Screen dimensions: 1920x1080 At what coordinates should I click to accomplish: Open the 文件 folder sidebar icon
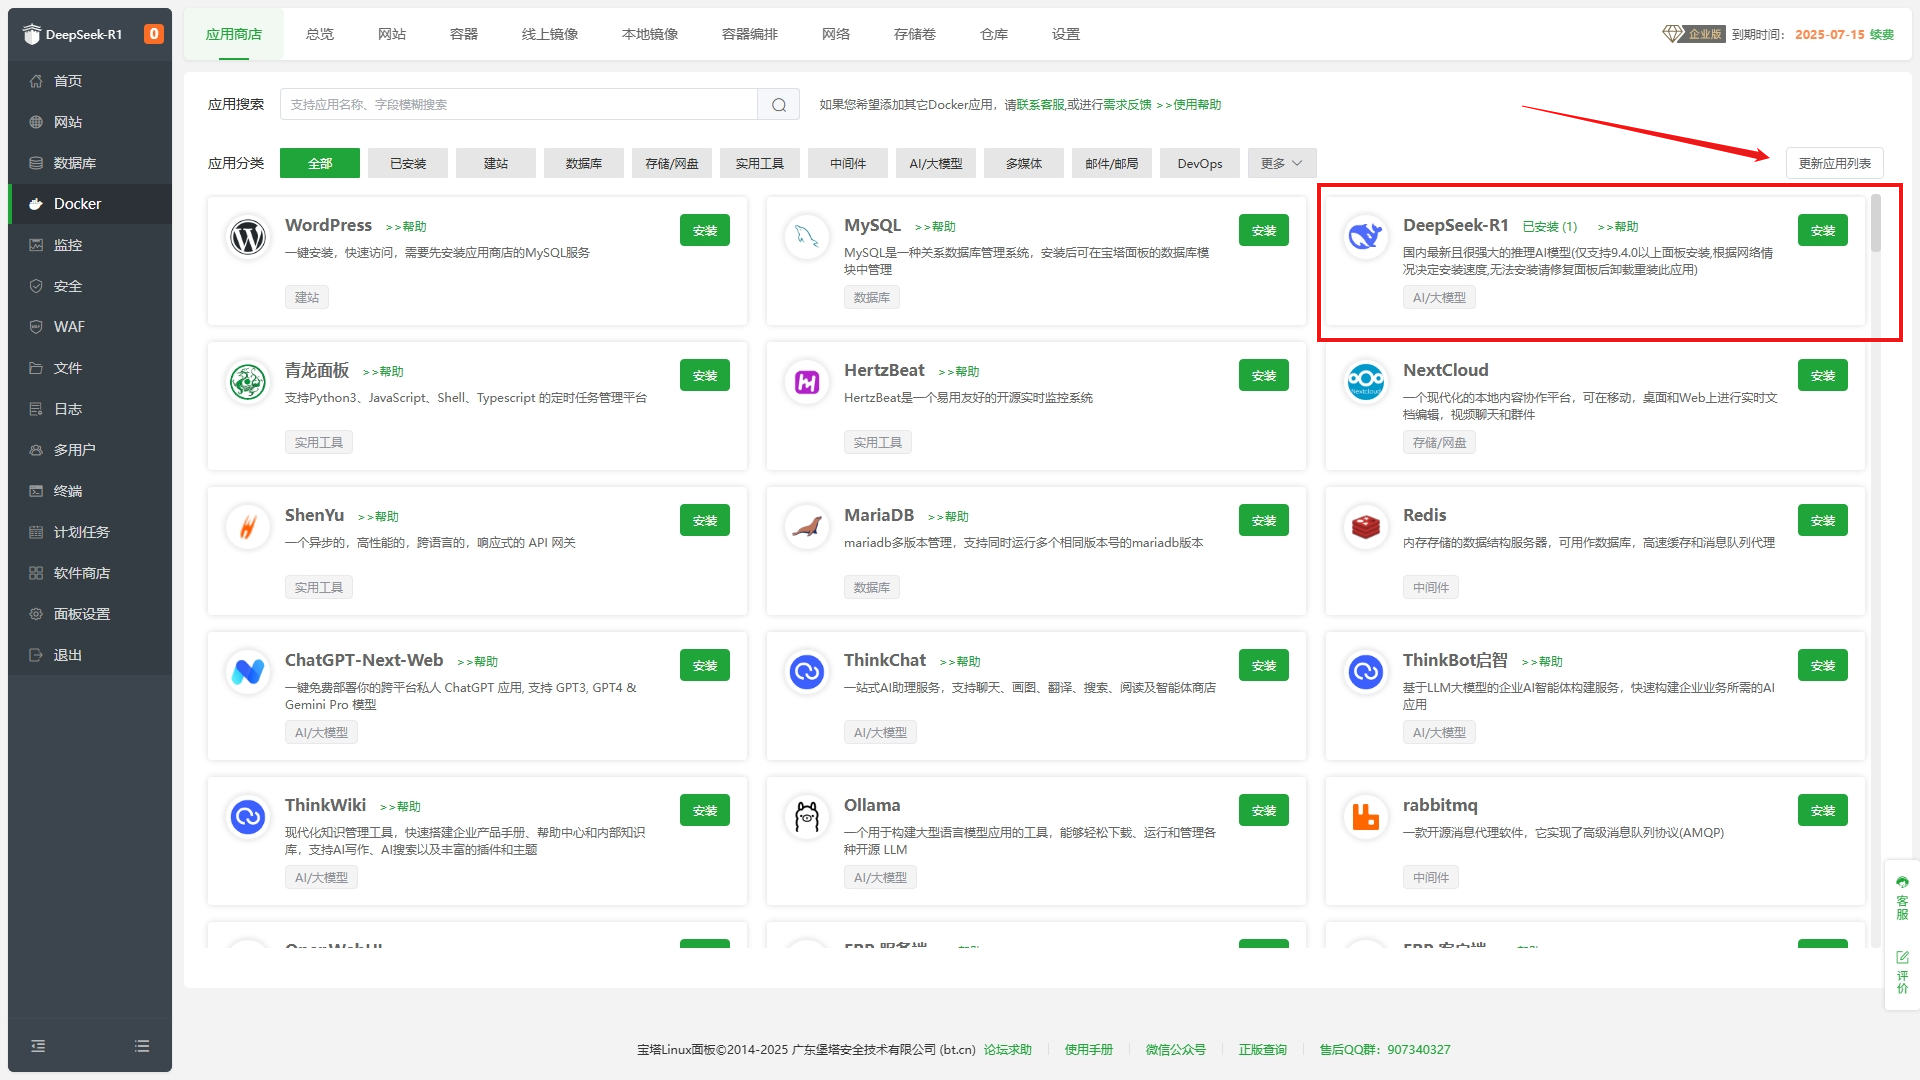click(36, 368)
